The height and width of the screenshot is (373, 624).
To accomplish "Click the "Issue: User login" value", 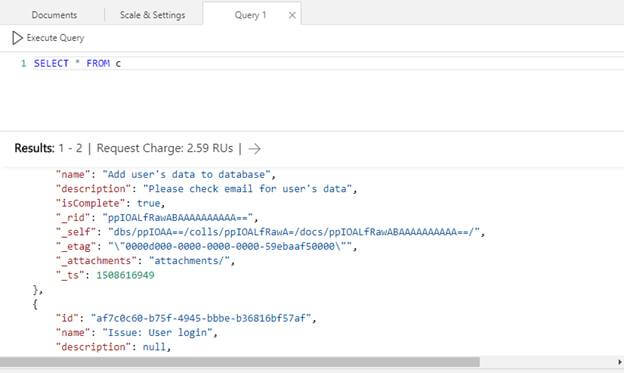I will [158, 332].
